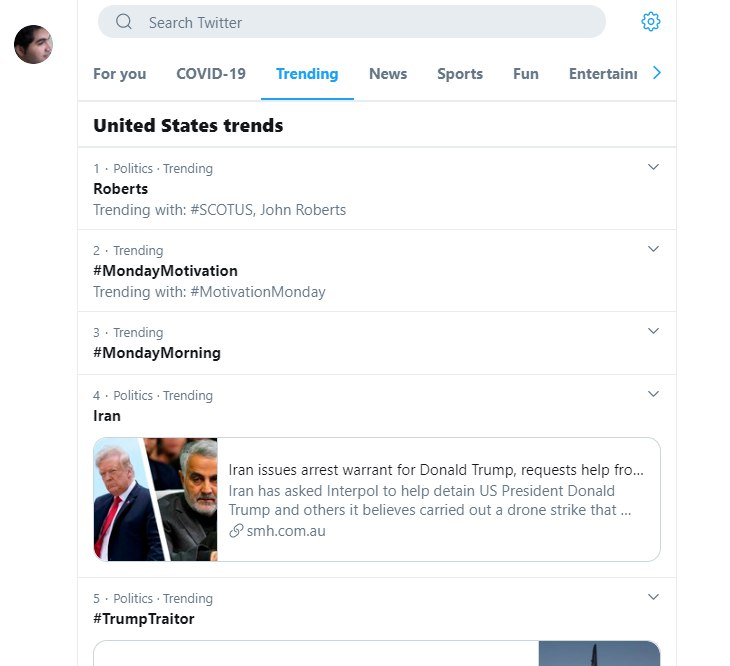Open the Iran arrest warrant article thumbnail
Viewport: 730px width, 666px height.
pos(155,499)
